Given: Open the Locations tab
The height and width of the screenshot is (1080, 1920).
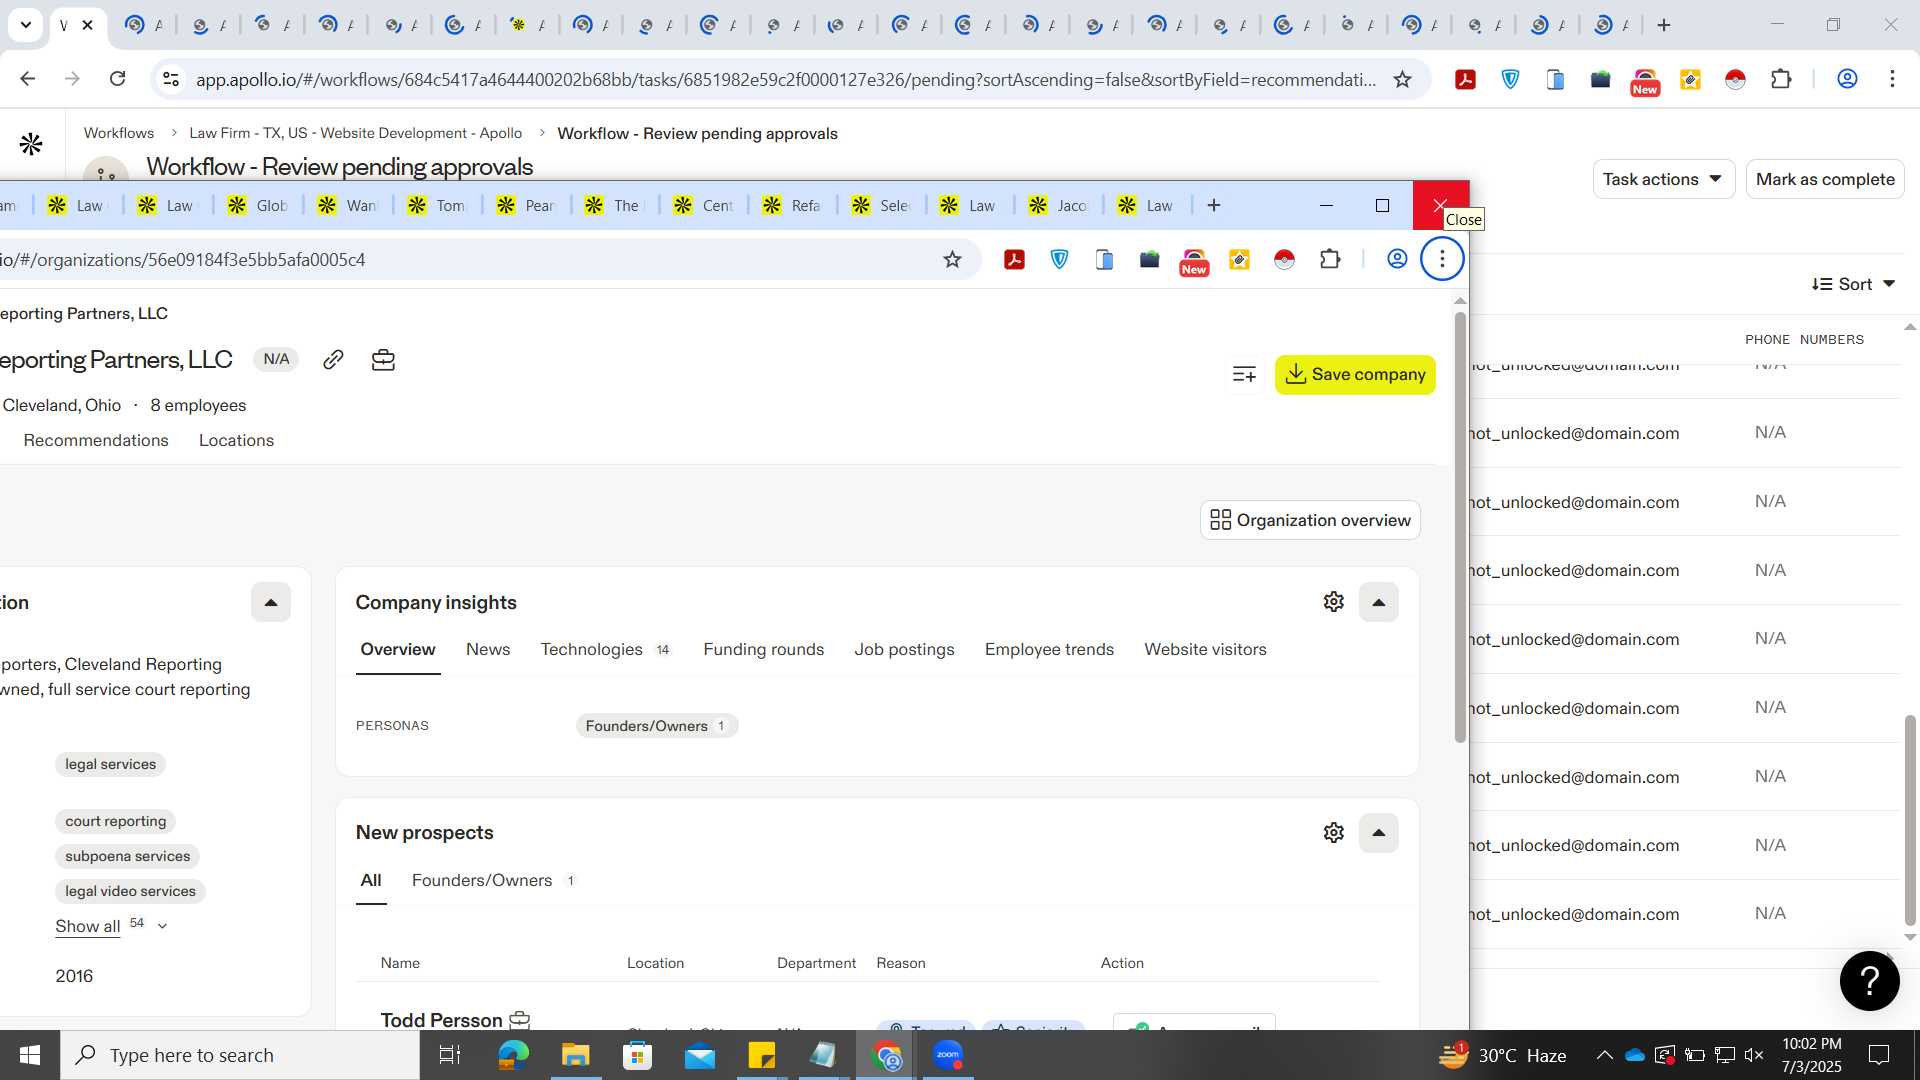Looking at the screenshot, I should click(236, 441).
